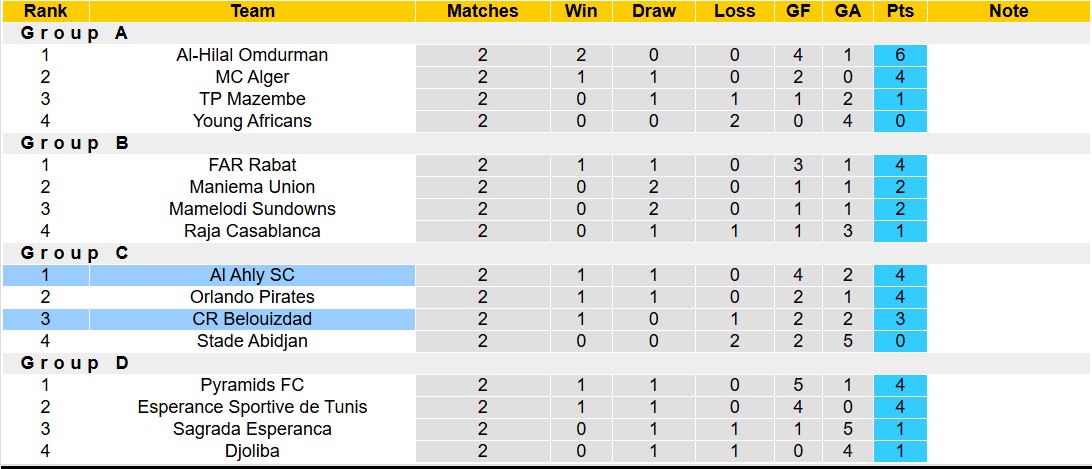The height and width of the screenshot is (469, 1092).
Task: Click the Matches column header
Action: (x=482, y=11)
